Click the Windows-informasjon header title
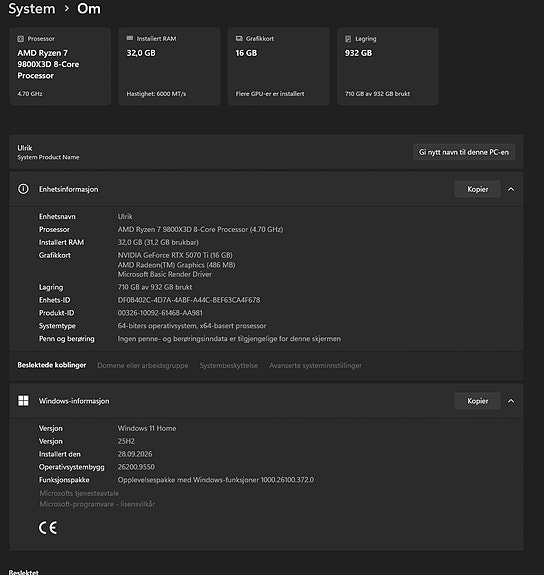544x575 pixels. (74, 401)
